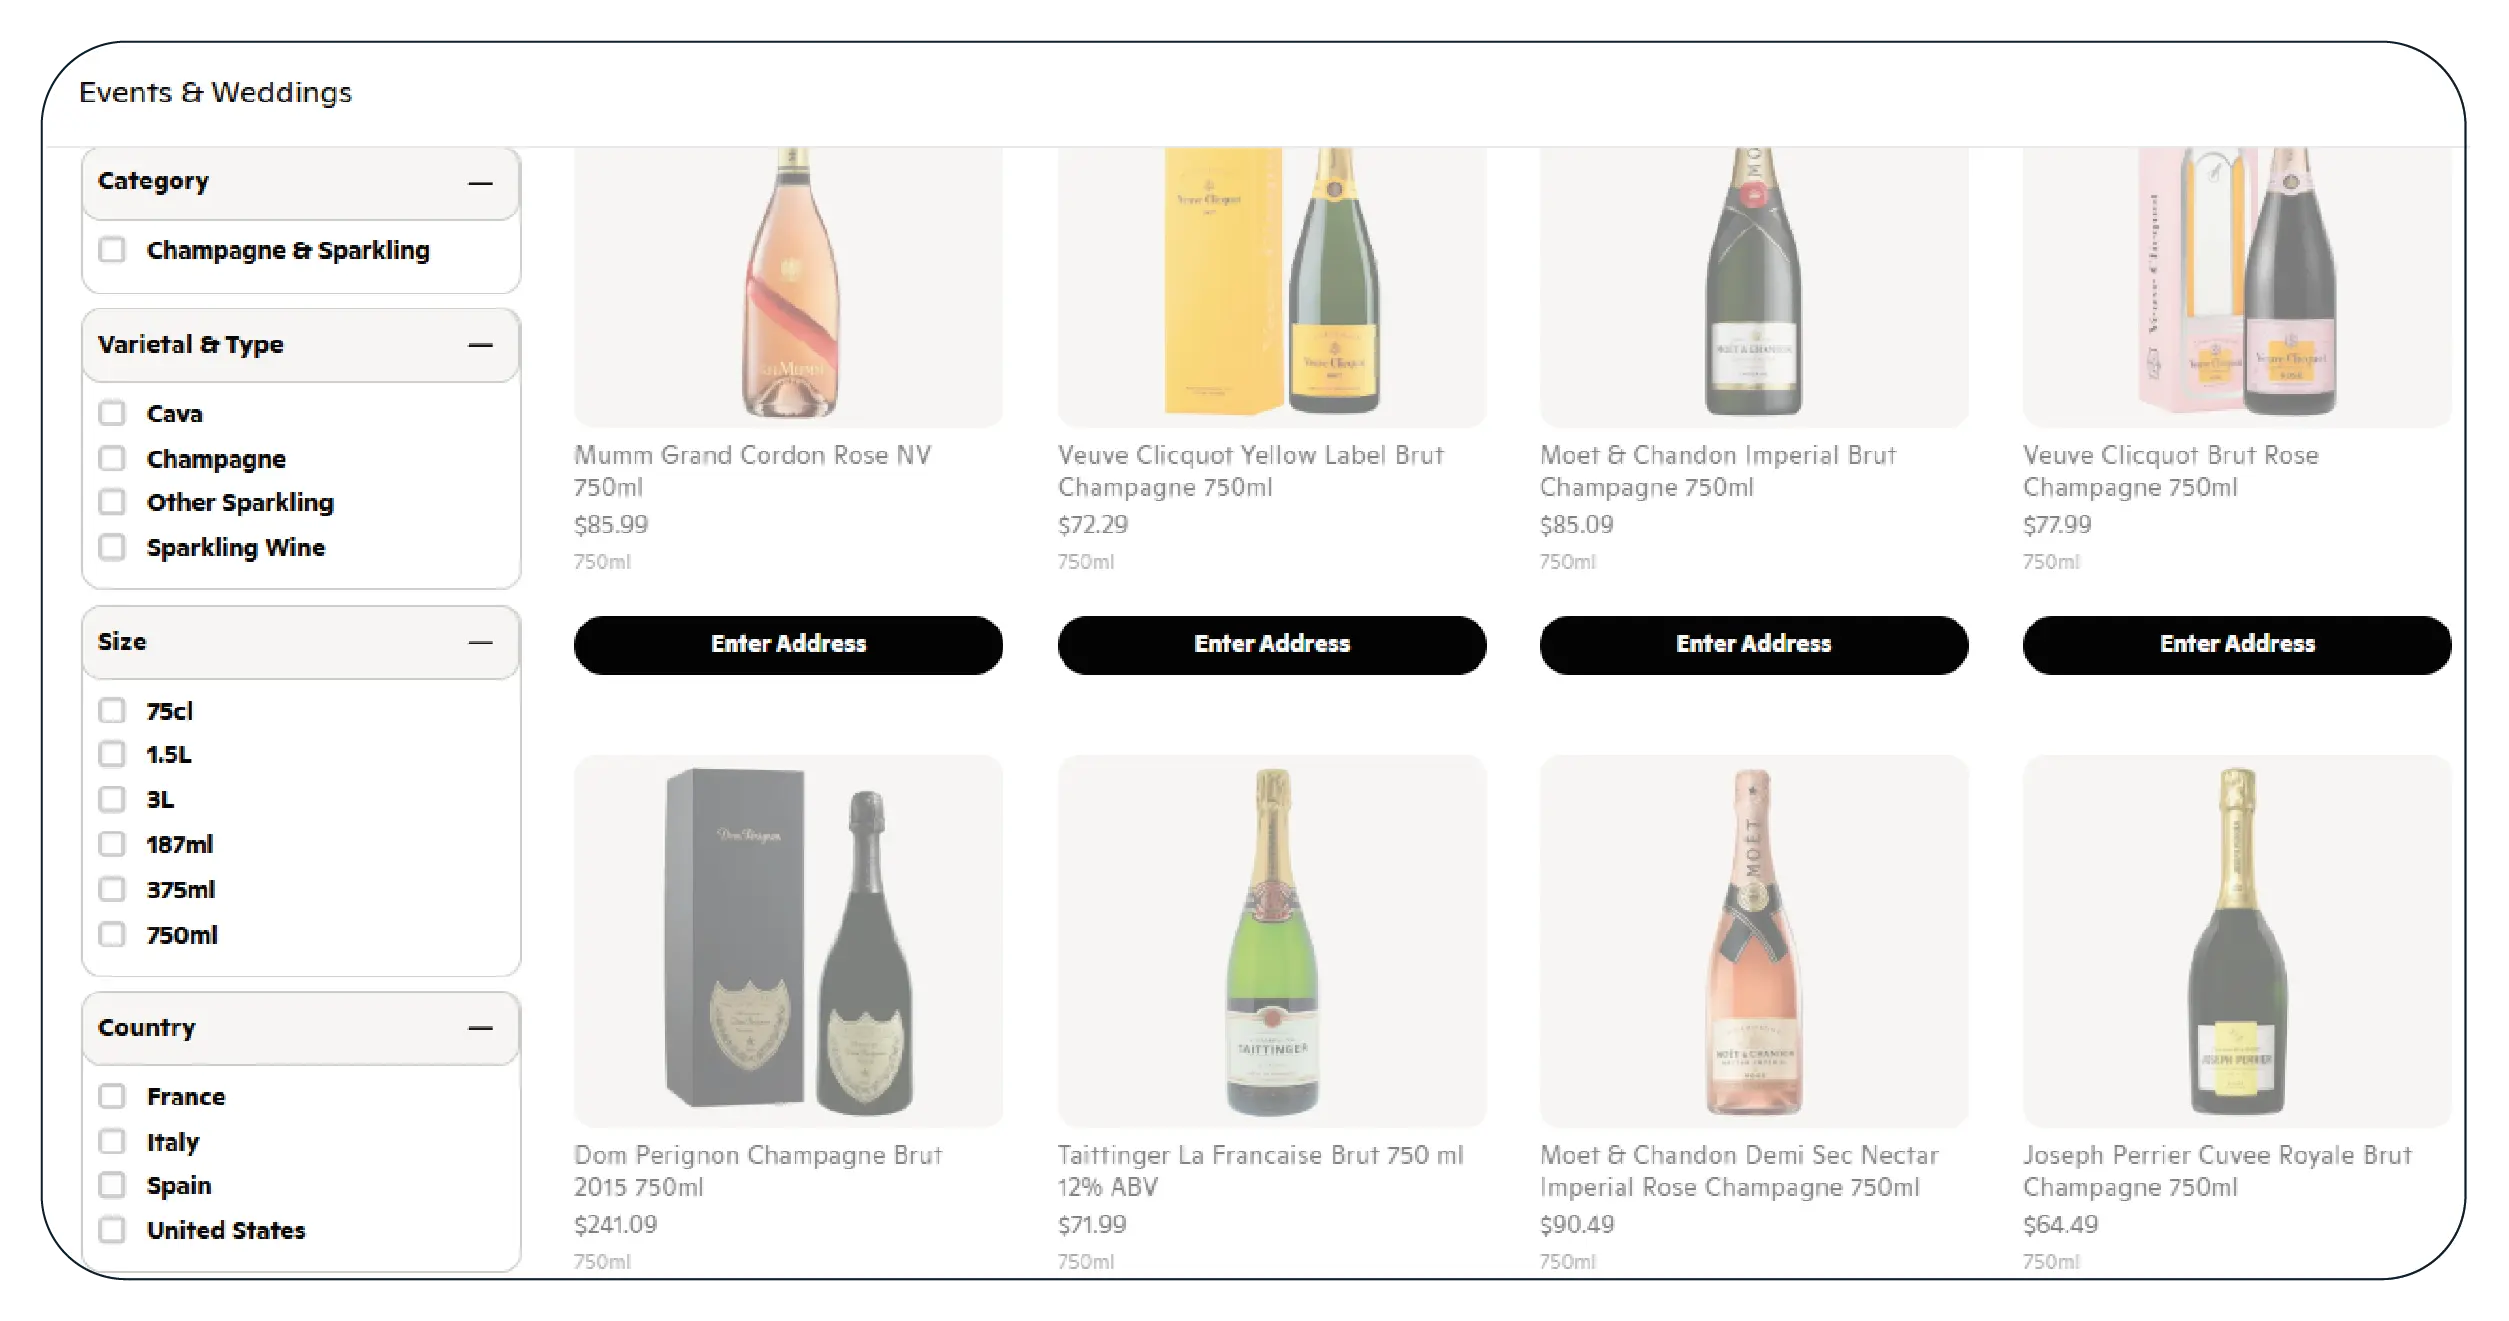Collapse the Size filter section
2509x1321 pixels.
point(480,642)
